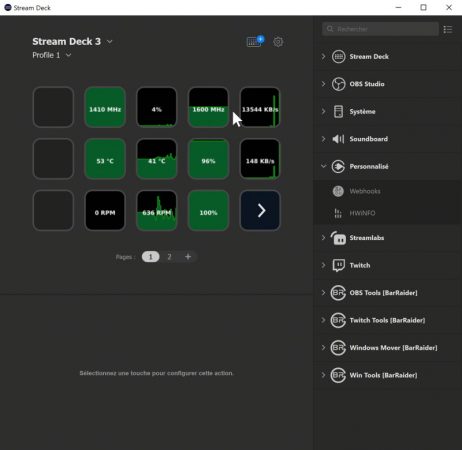Select the empty key in the first row
Screen dimensions: 462x450
coord(53,107)
